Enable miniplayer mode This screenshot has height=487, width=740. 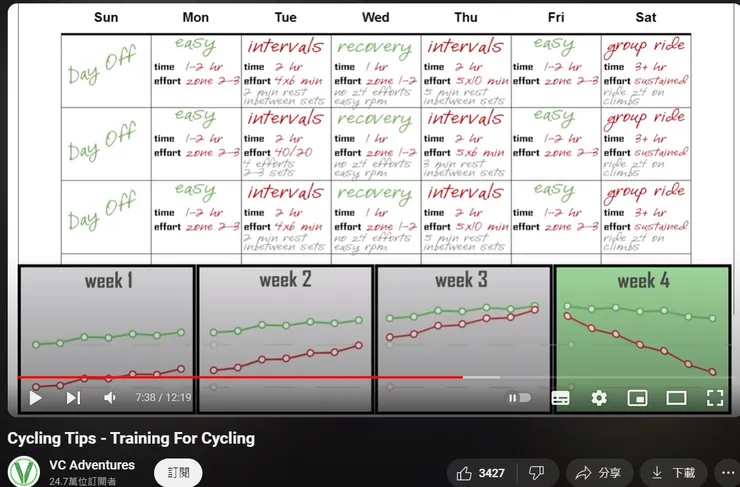pyautogui.click(x=637, y=398)
